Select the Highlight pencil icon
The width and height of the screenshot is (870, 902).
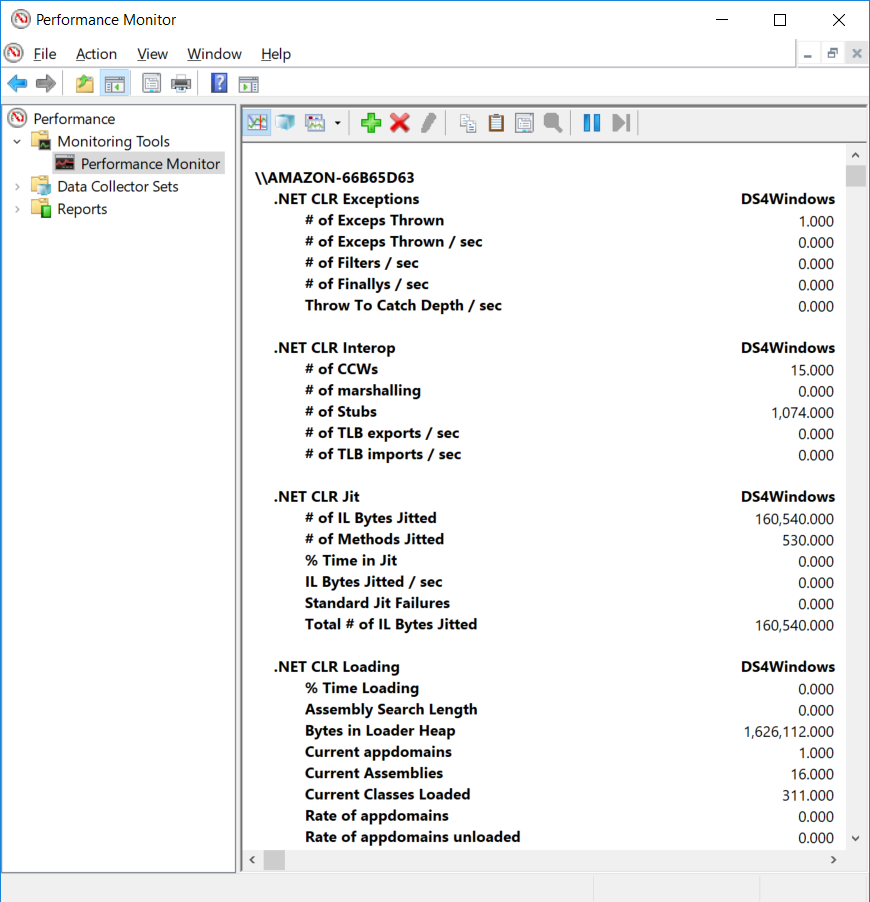tap(427, 122)
